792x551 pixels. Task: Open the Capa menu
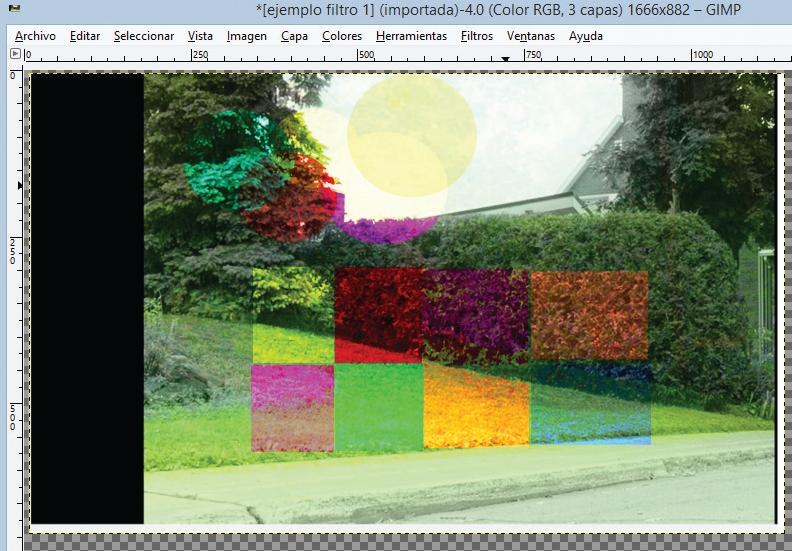tap(294, 36)
